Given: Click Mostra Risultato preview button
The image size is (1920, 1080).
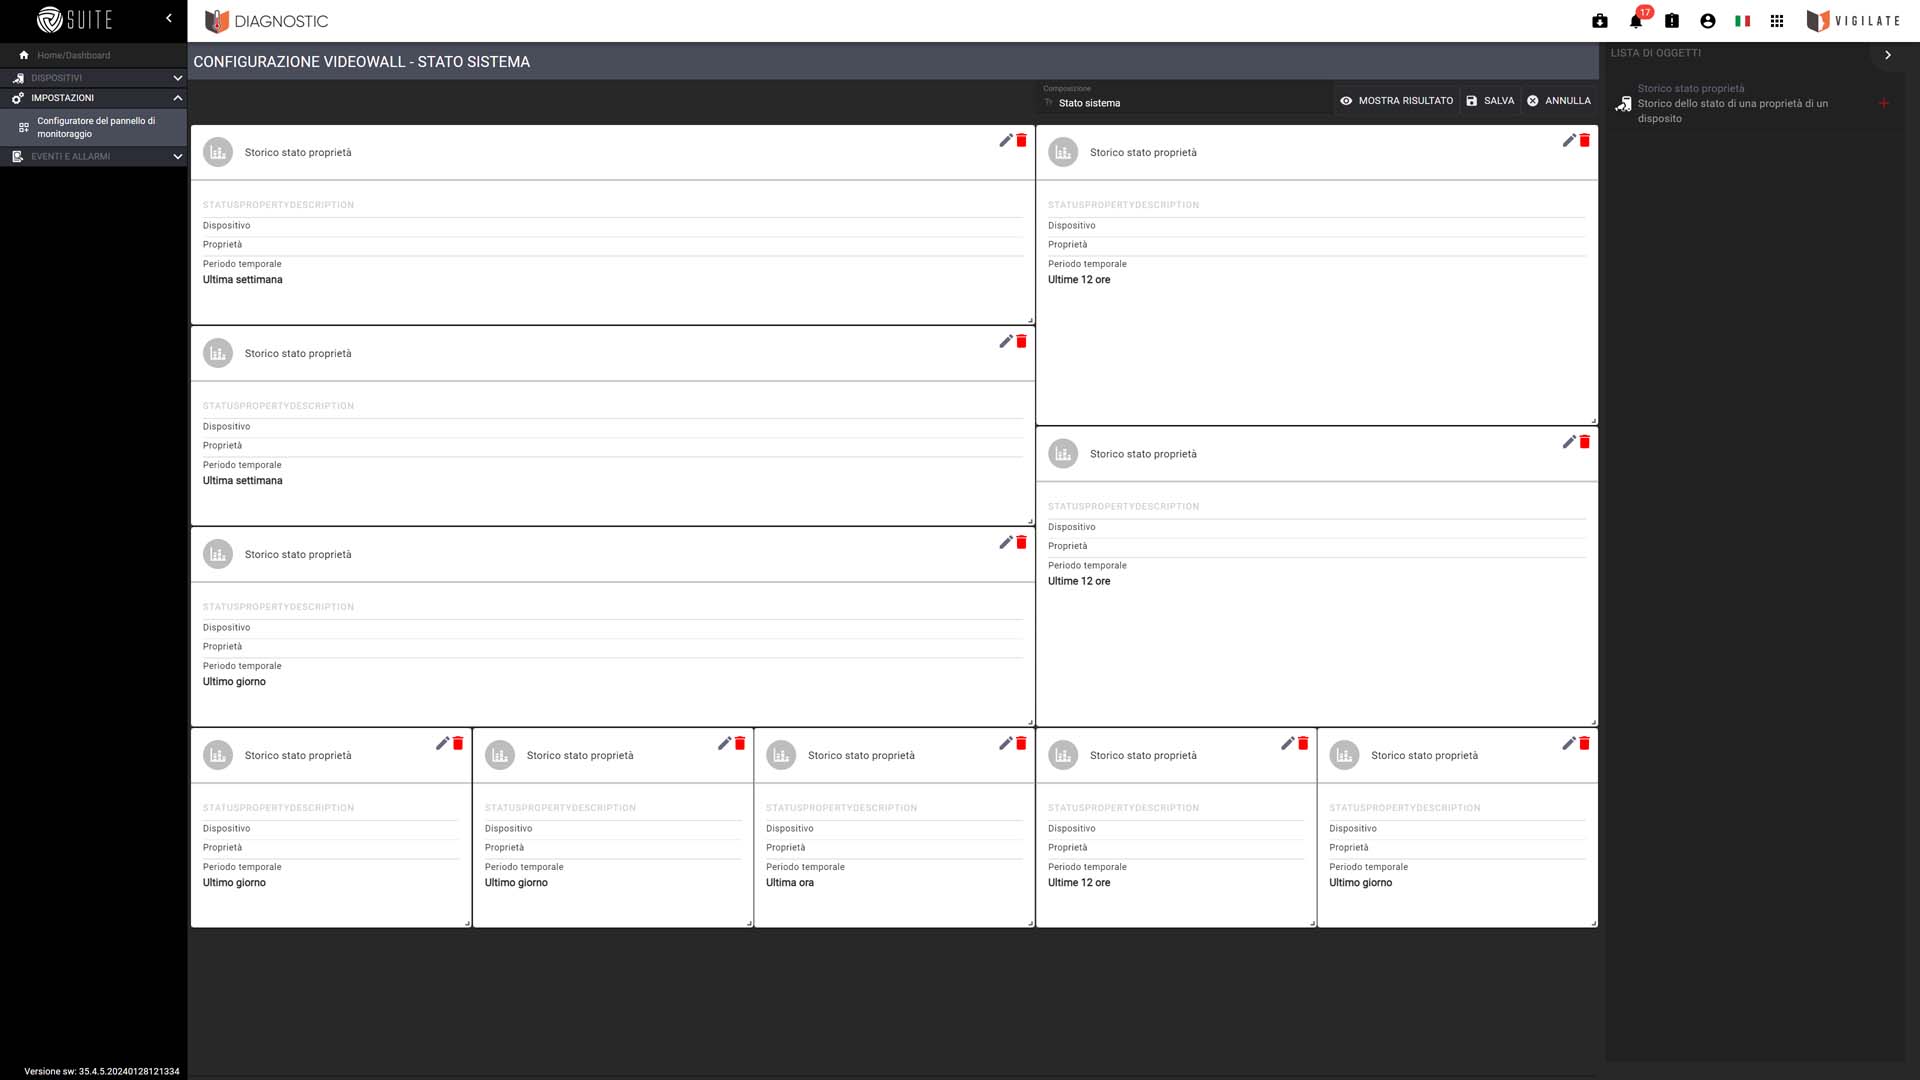Looking at the screenshot, I should tap(1396, 101).
